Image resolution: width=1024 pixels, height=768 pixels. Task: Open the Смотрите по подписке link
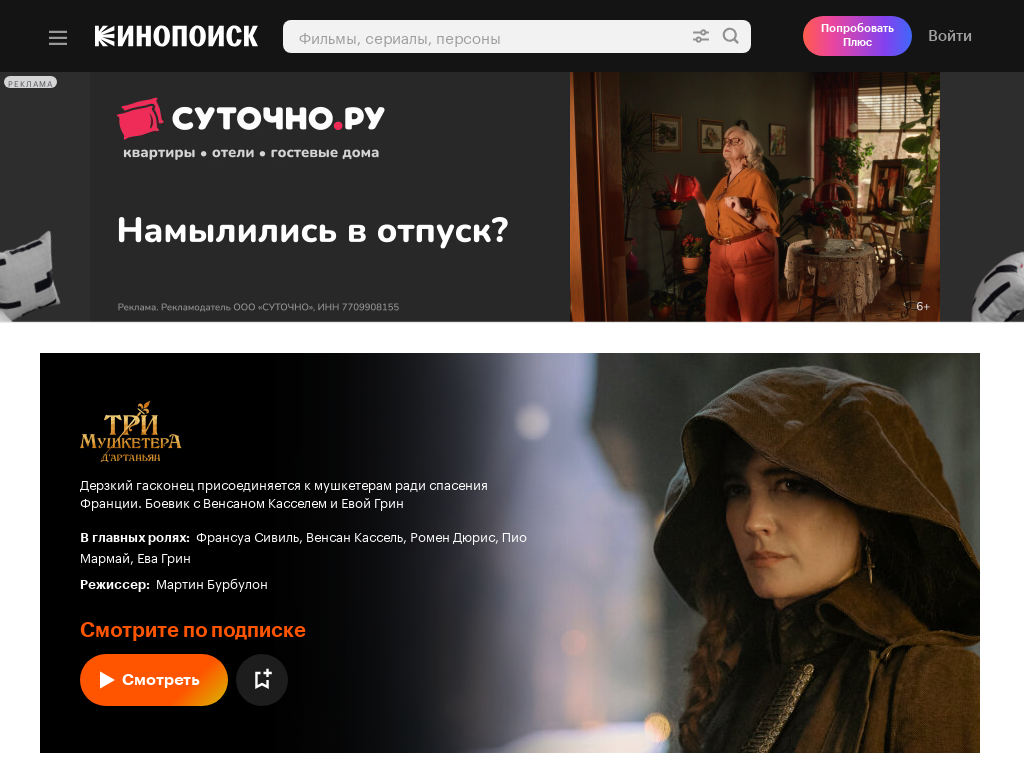click(193, 630)
